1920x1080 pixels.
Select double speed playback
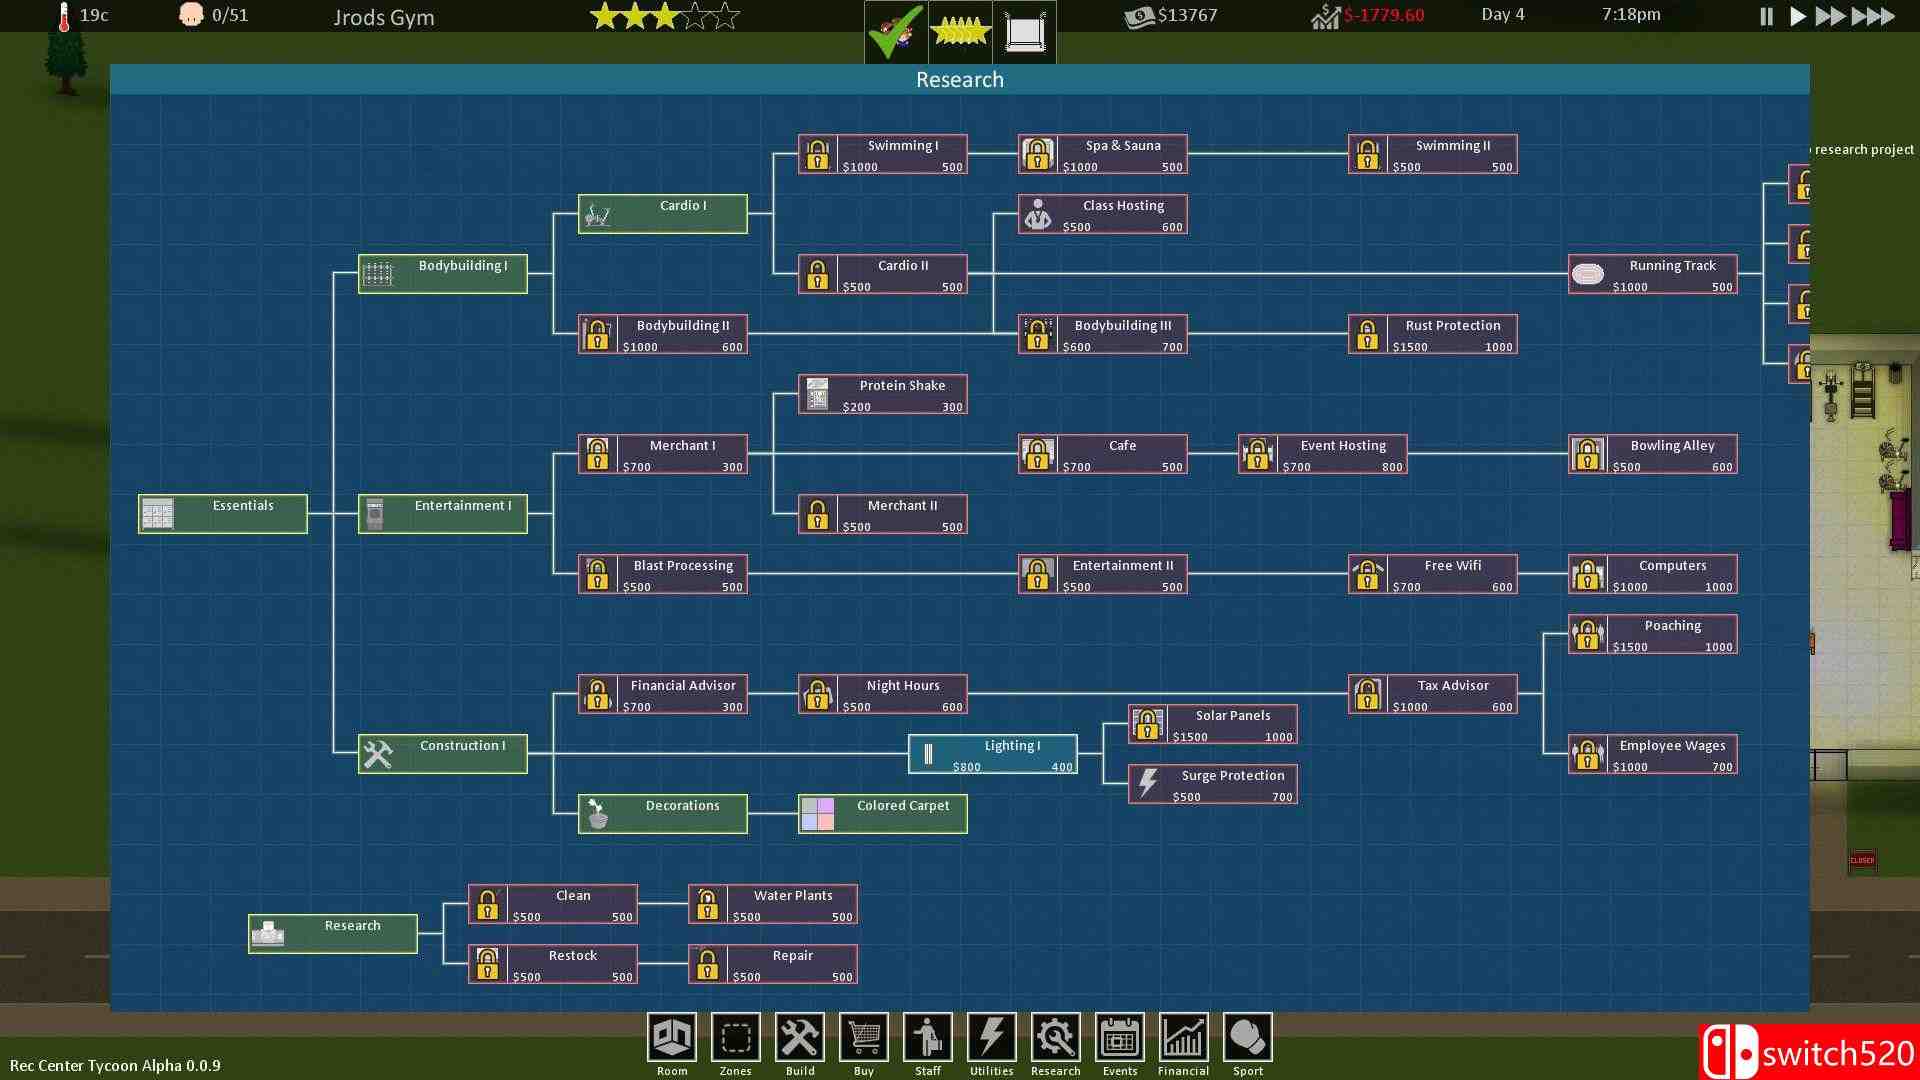pyautogui.click(x=1831, y=16)
